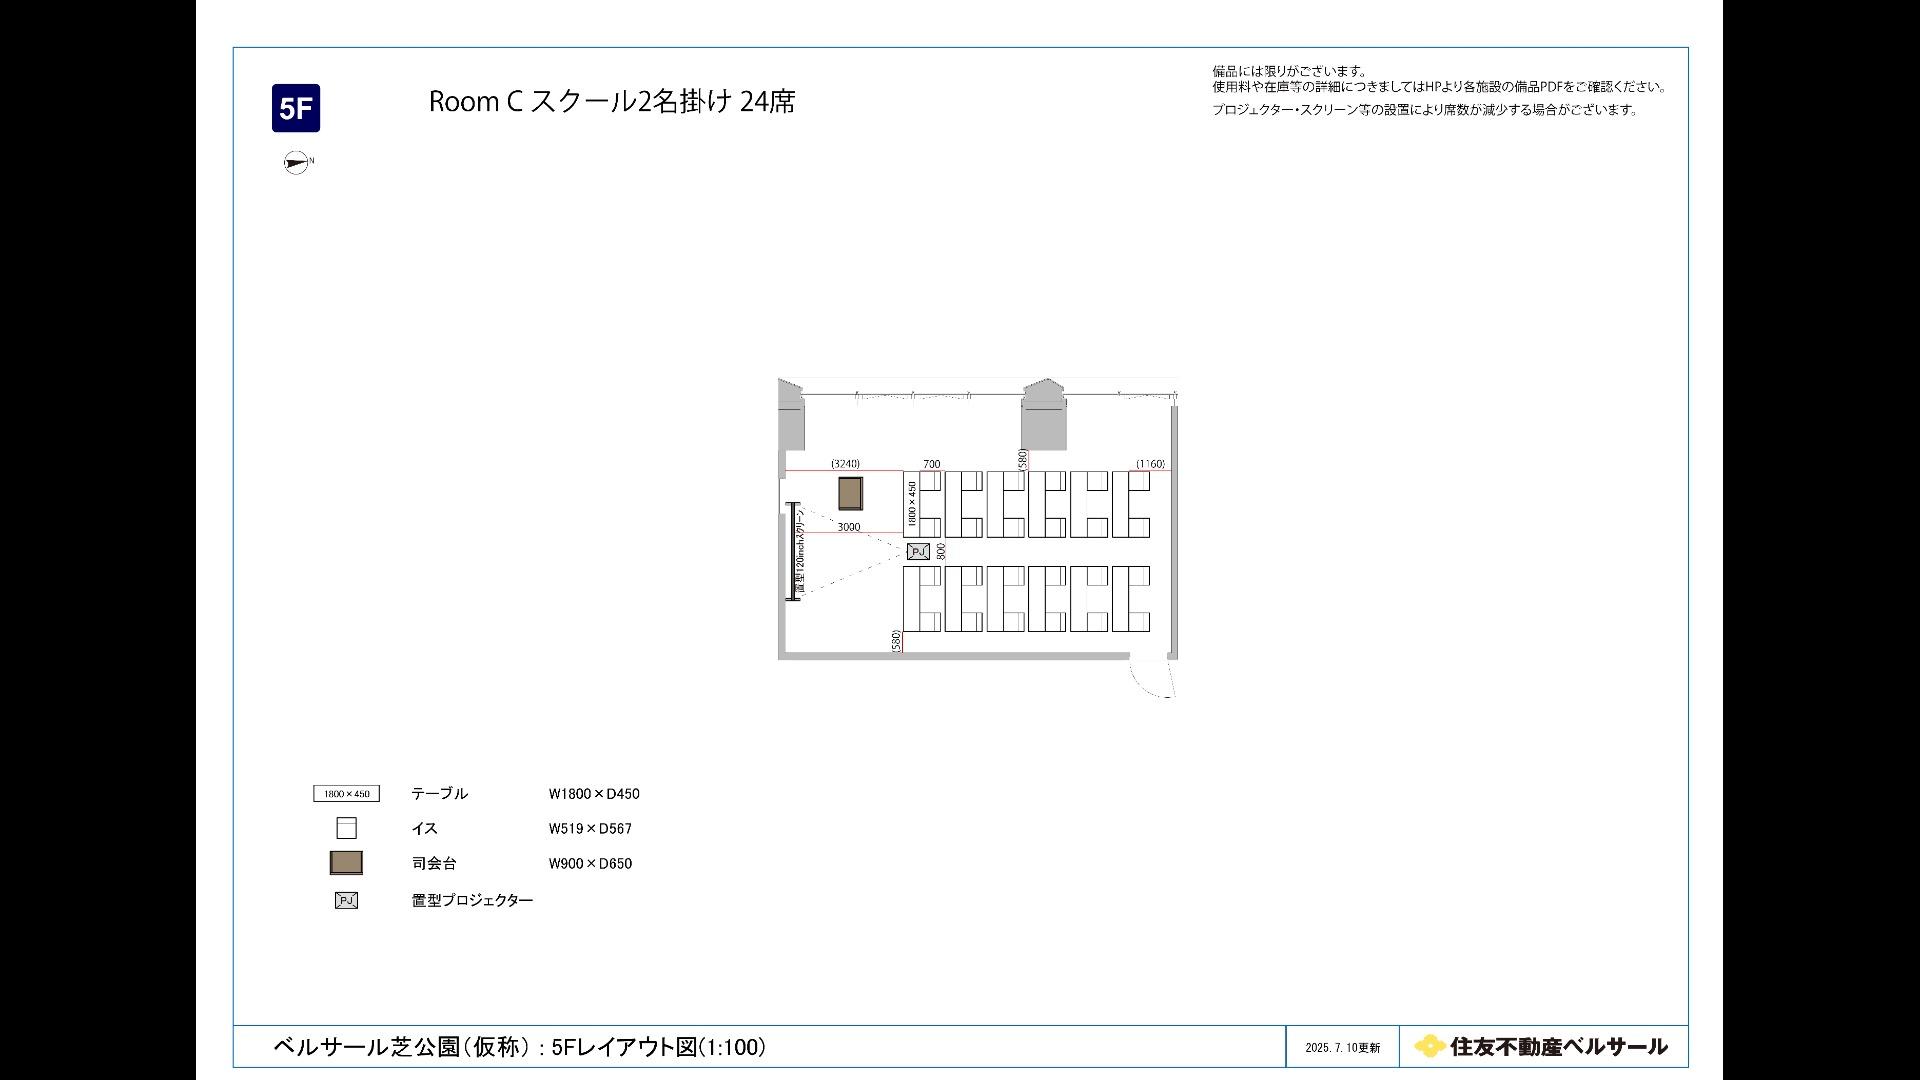Image resolution: width=1920 pixels, height=1080 pixels.
Task: Click the "(1160)" dimension label
Action: [x=1150, y=464]
